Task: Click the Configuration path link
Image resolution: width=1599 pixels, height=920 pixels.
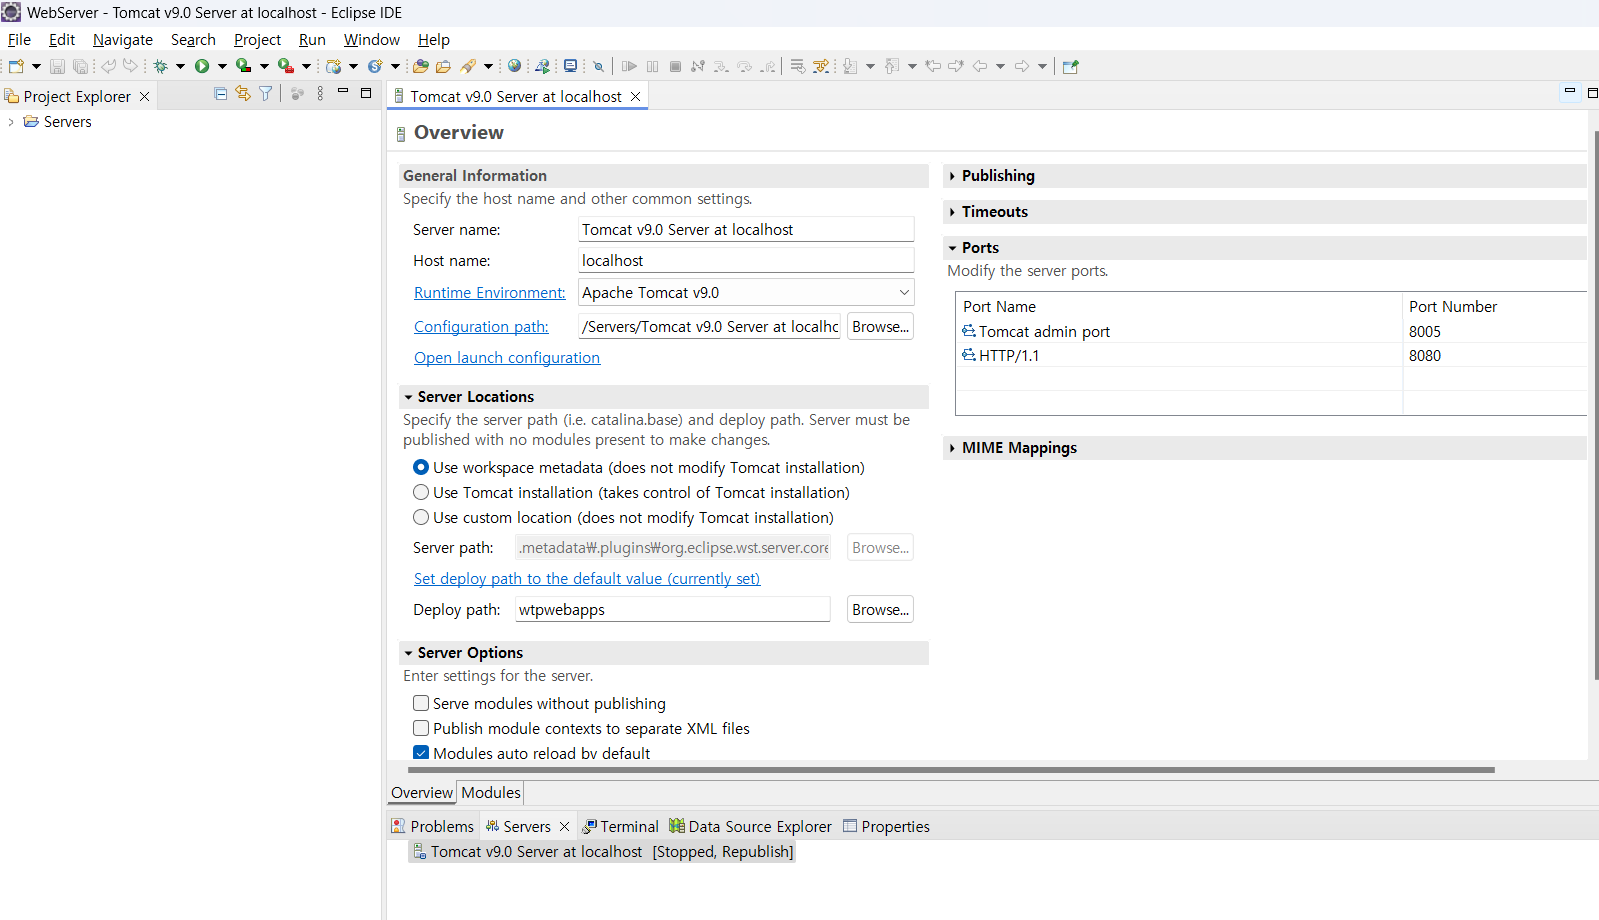Action: click(x=481, y=327)
